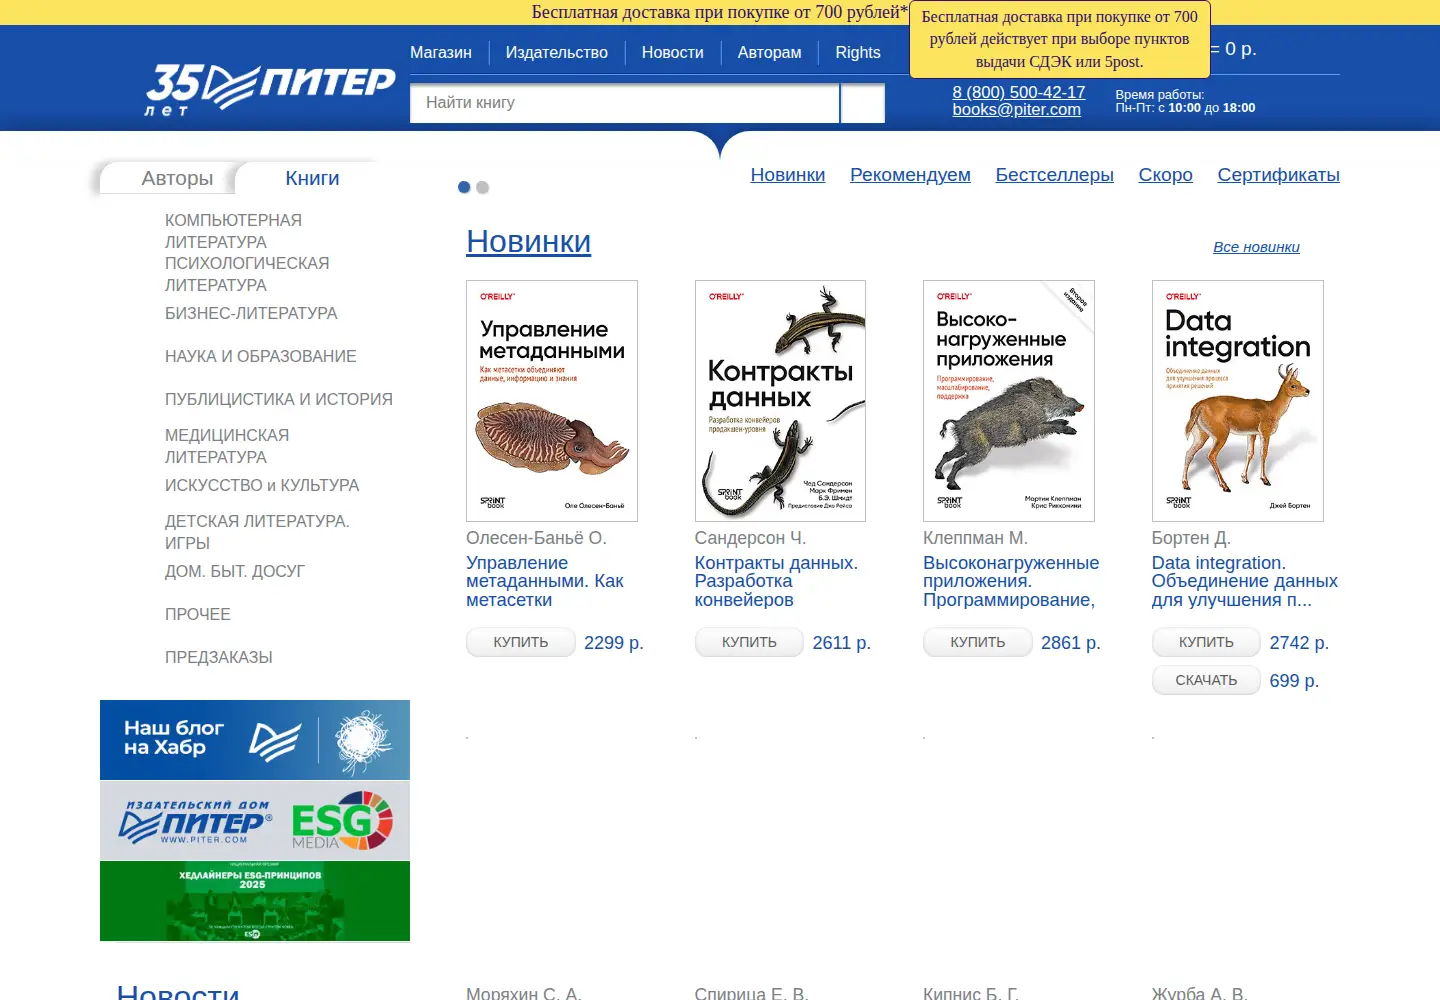This screenshot has width=1440, height=1000.
Task: Open the Высоконагруженные приложения book cover
Action: coord(1009,401)
